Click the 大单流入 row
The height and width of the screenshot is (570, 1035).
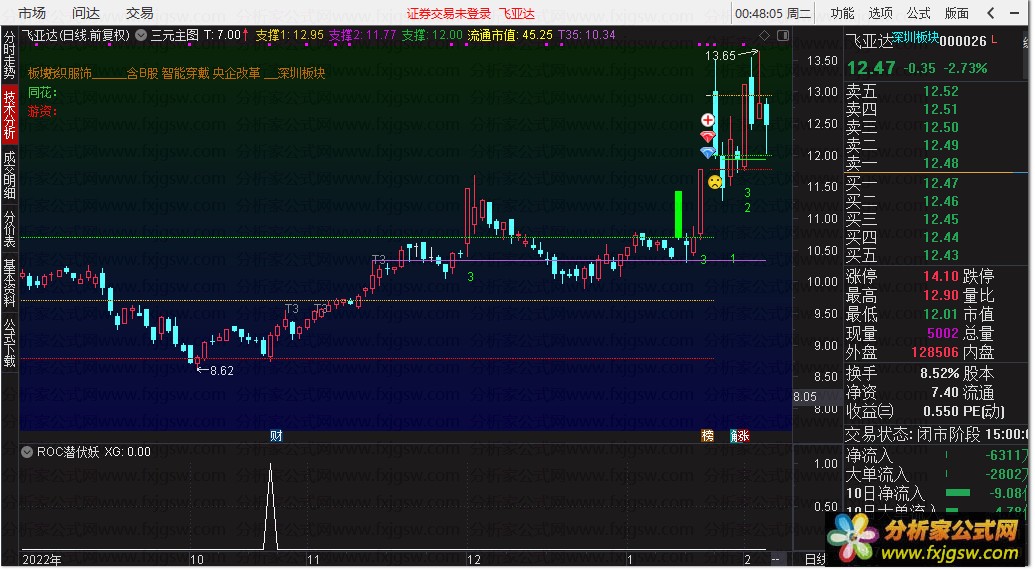[935, 474]
